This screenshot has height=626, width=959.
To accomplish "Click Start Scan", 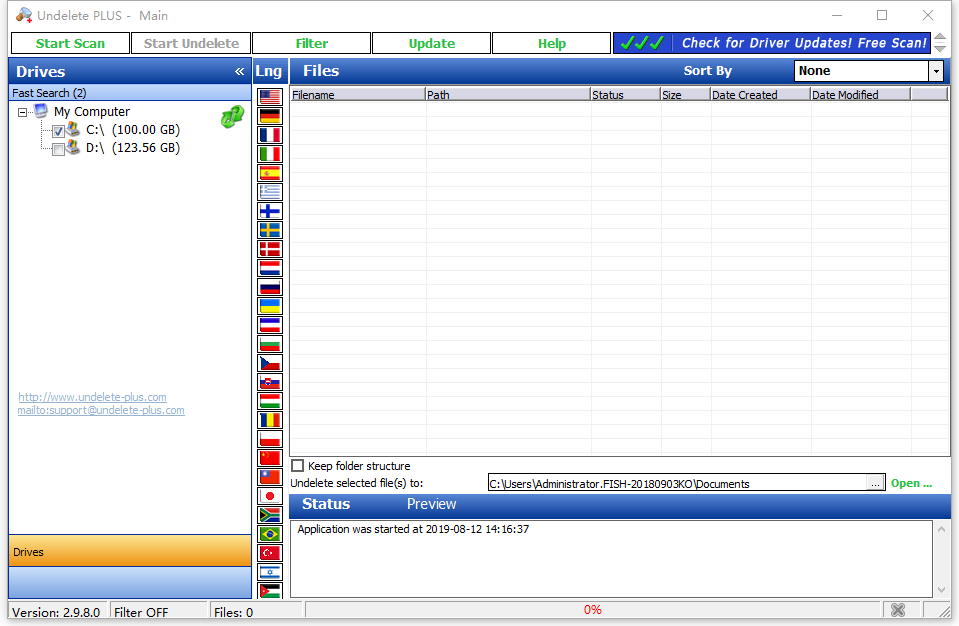I will tap(70, 43).
